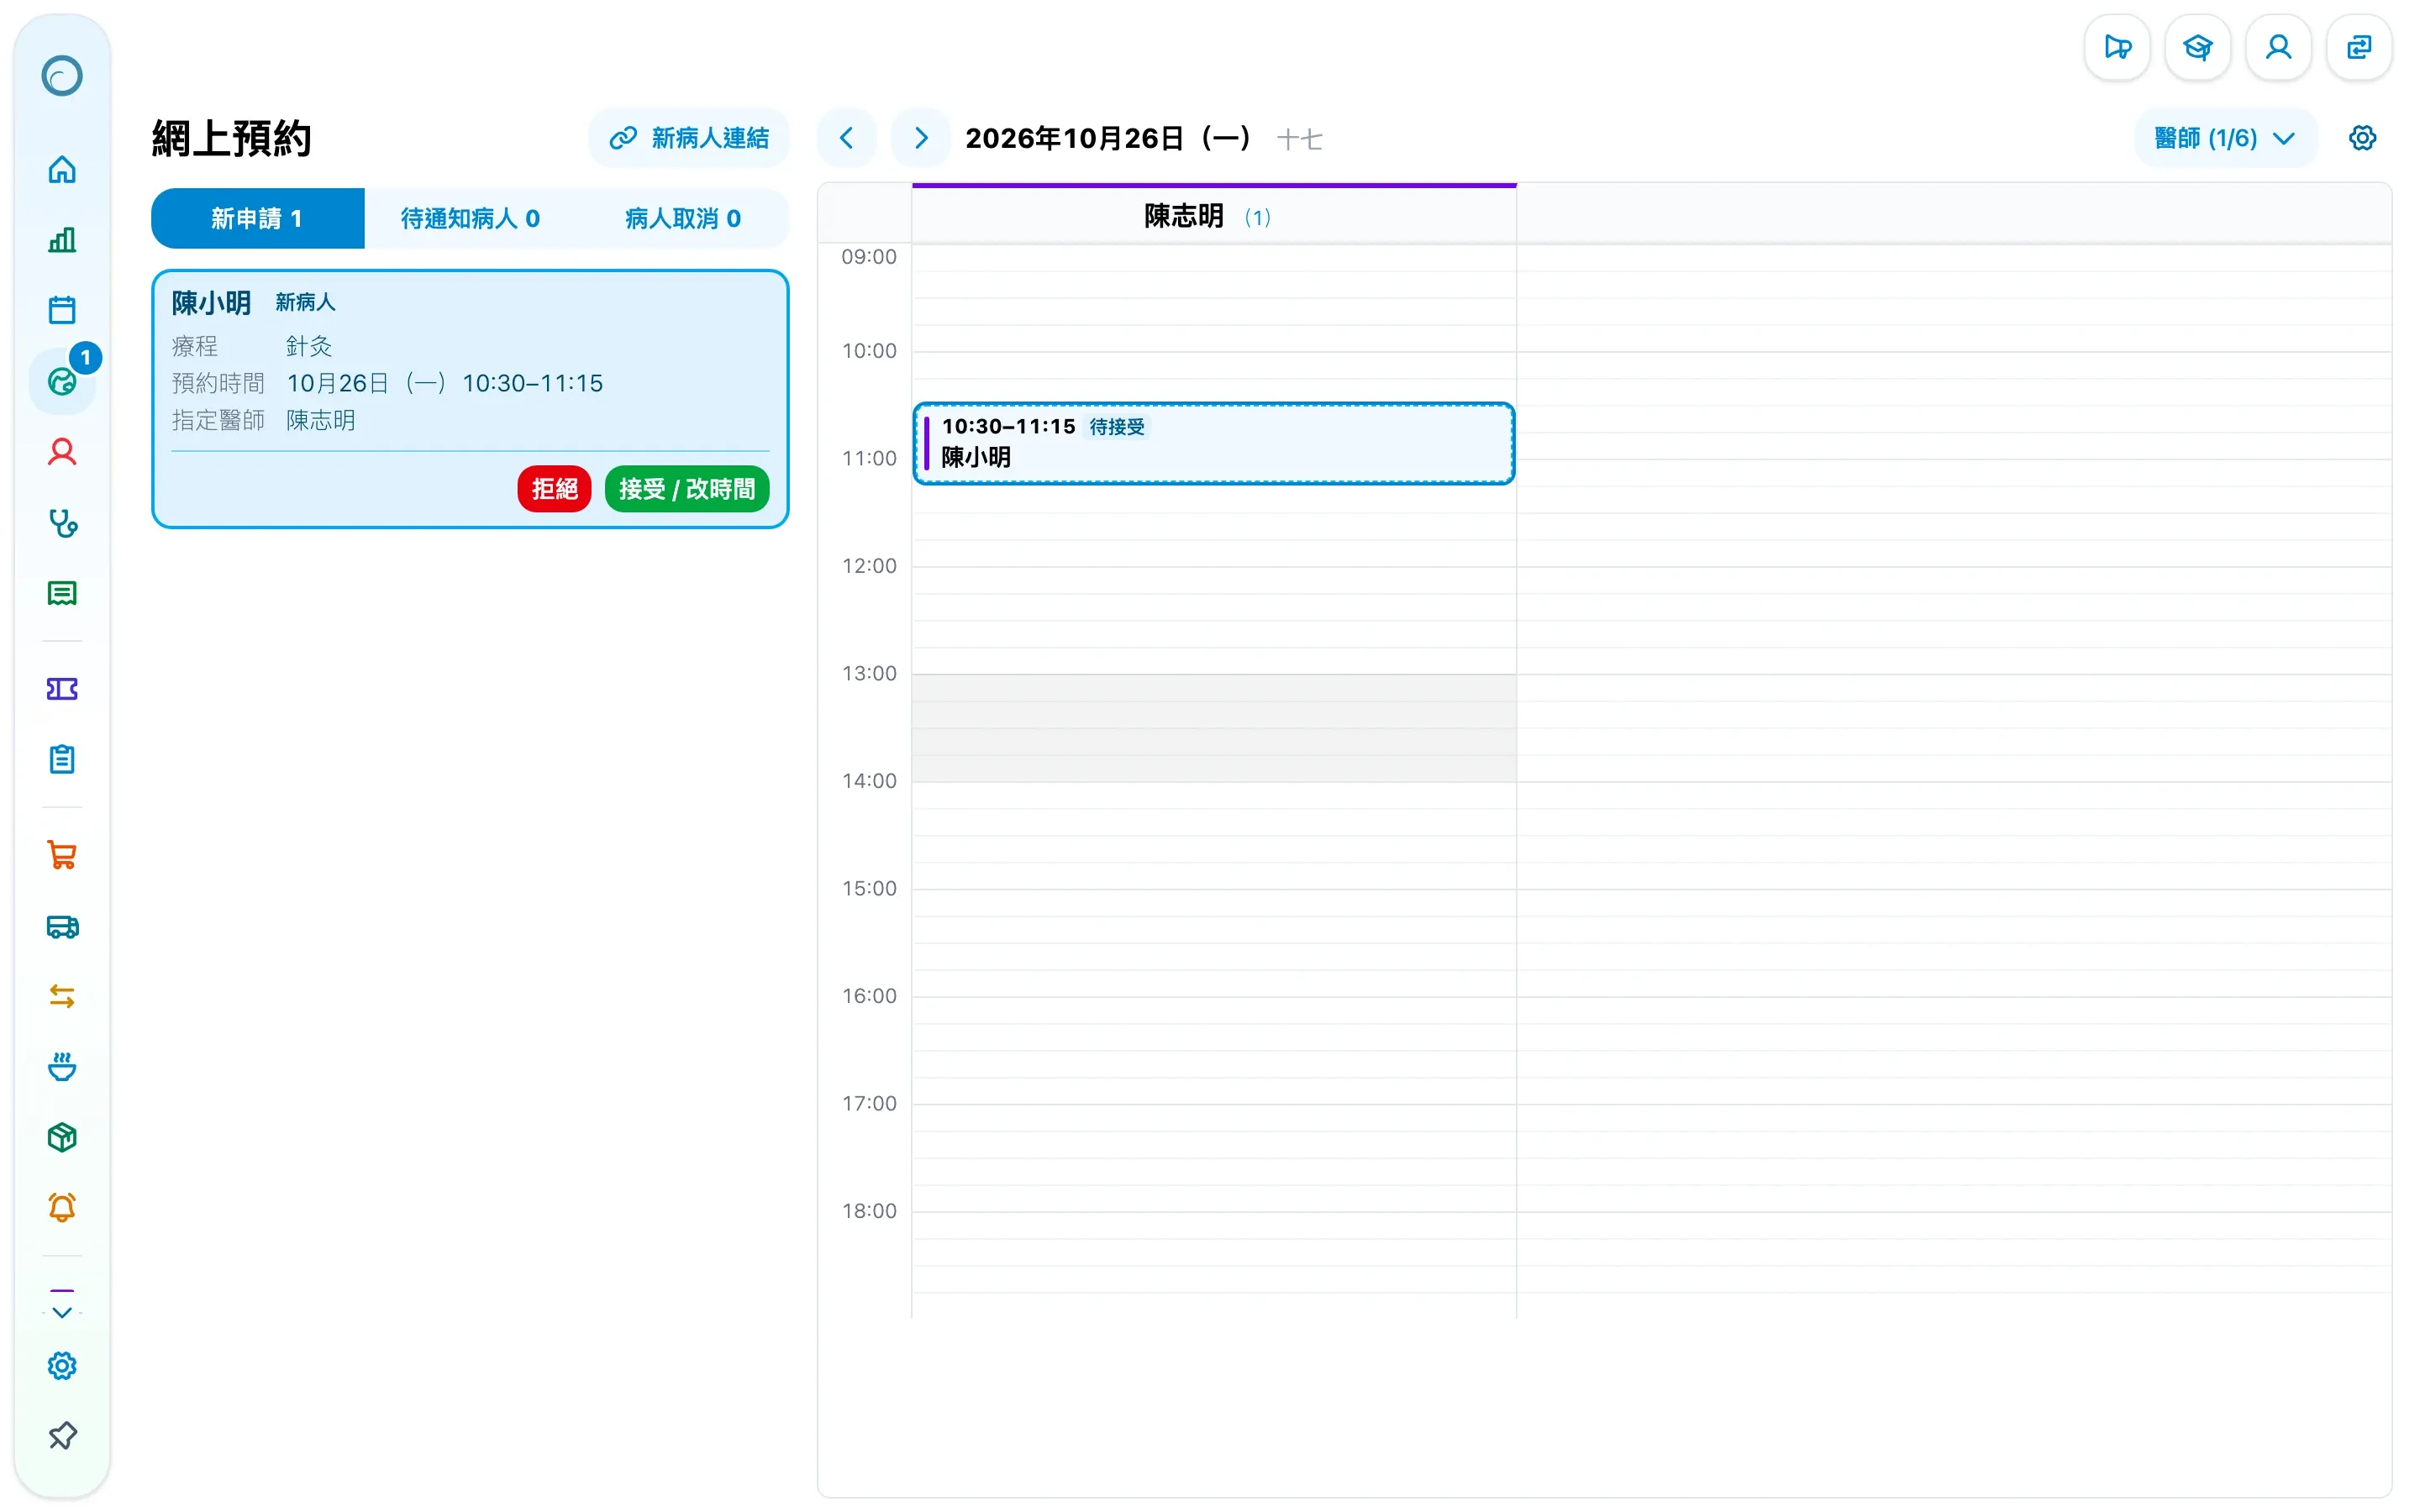
Task: Open the 新病人連結 link
Action: click(689, 138)
